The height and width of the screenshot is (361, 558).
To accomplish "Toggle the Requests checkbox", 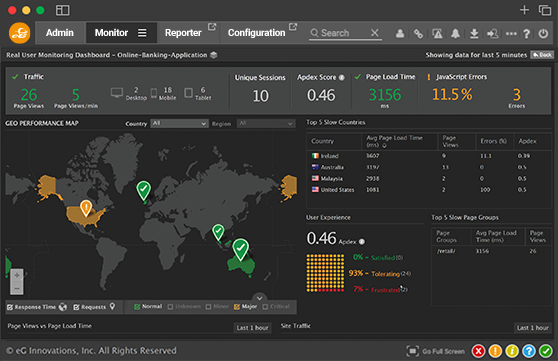I will [x=76, y=307].
